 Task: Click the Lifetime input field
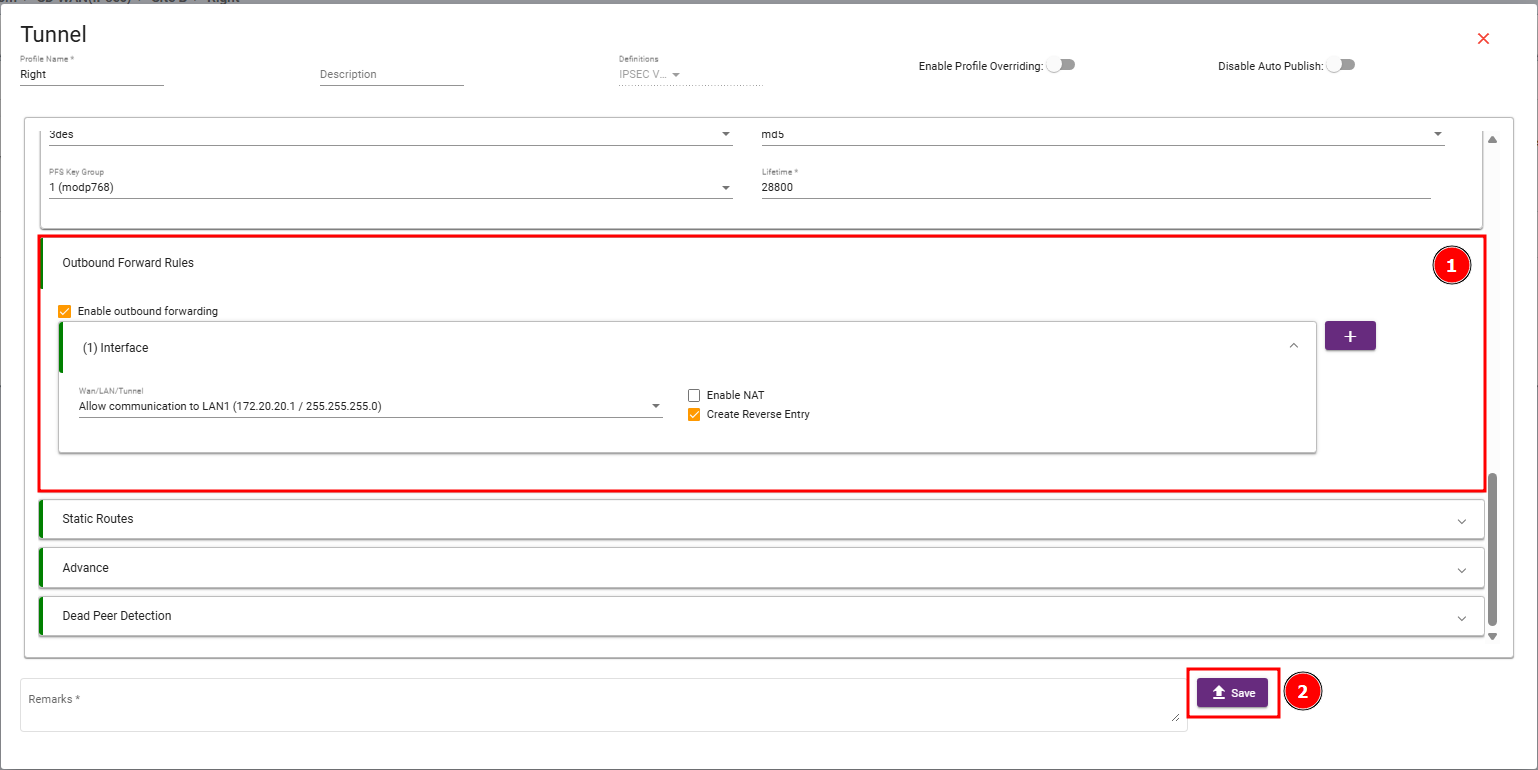[1096, 187]
